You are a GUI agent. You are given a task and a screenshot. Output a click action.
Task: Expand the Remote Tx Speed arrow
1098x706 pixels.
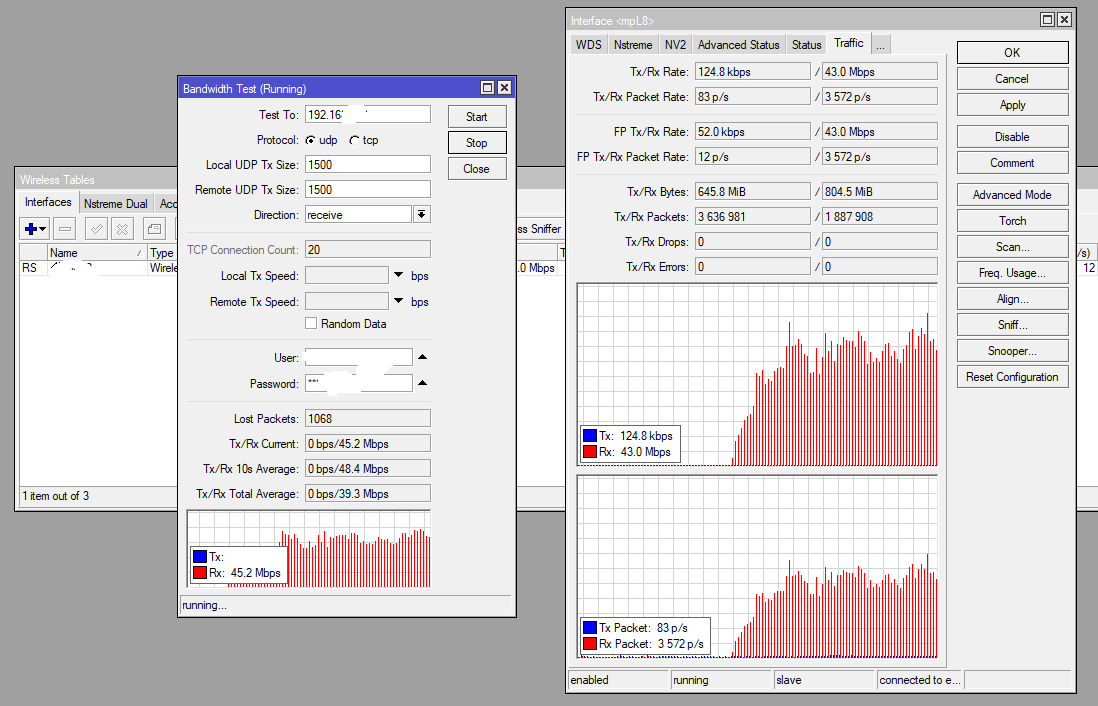coord(398,302)
